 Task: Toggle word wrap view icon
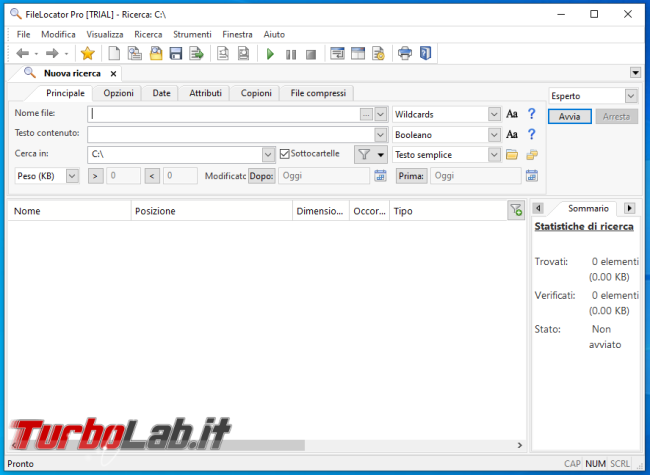pyautogui.click(x=337, y=53)
